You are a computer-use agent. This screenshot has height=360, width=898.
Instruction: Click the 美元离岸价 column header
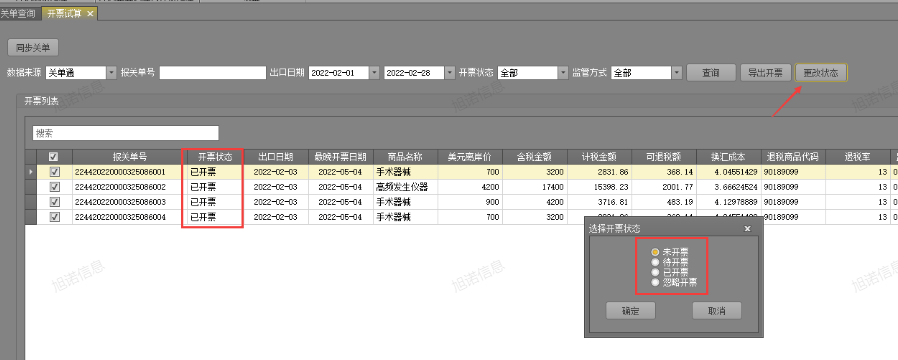point(470,156)
